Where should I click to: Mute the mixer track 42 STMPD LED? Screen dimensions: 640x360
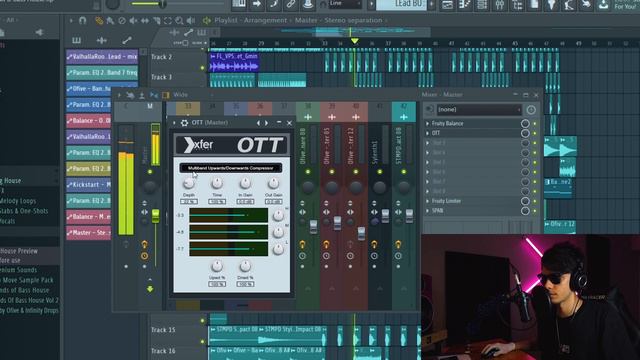pos(404,172)
